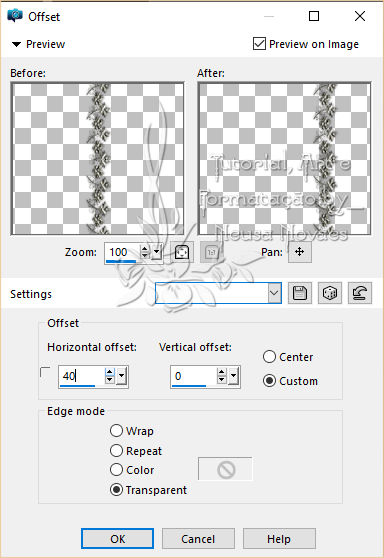Open Horizontal offset slider dropdown
The height and width of the screenshot is (558, 384).
122,376
